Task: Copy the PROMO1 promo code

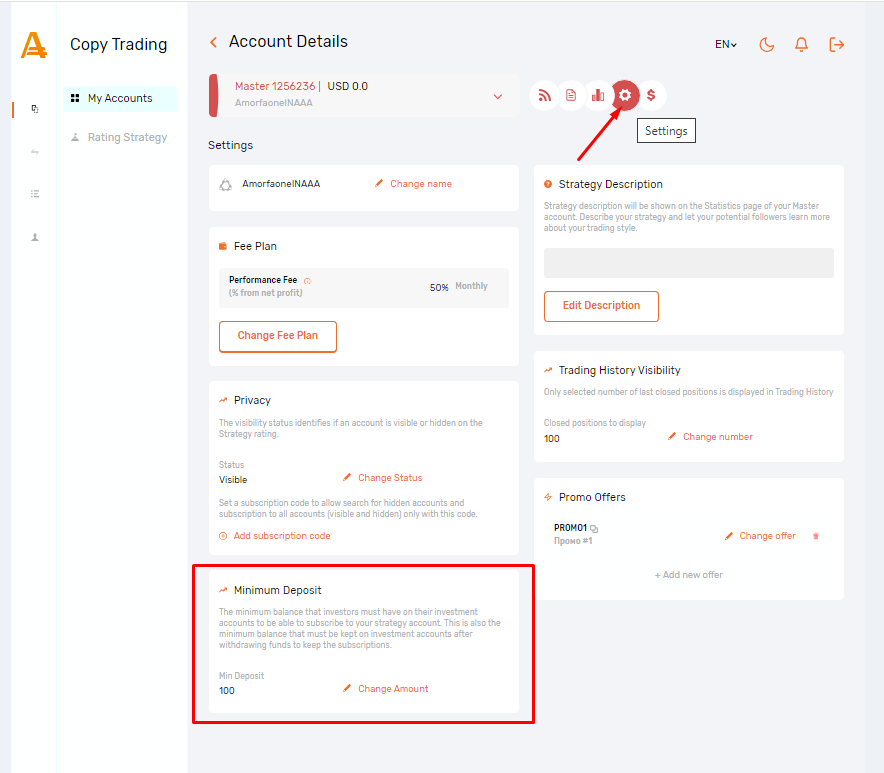Action: pos(594,528)
